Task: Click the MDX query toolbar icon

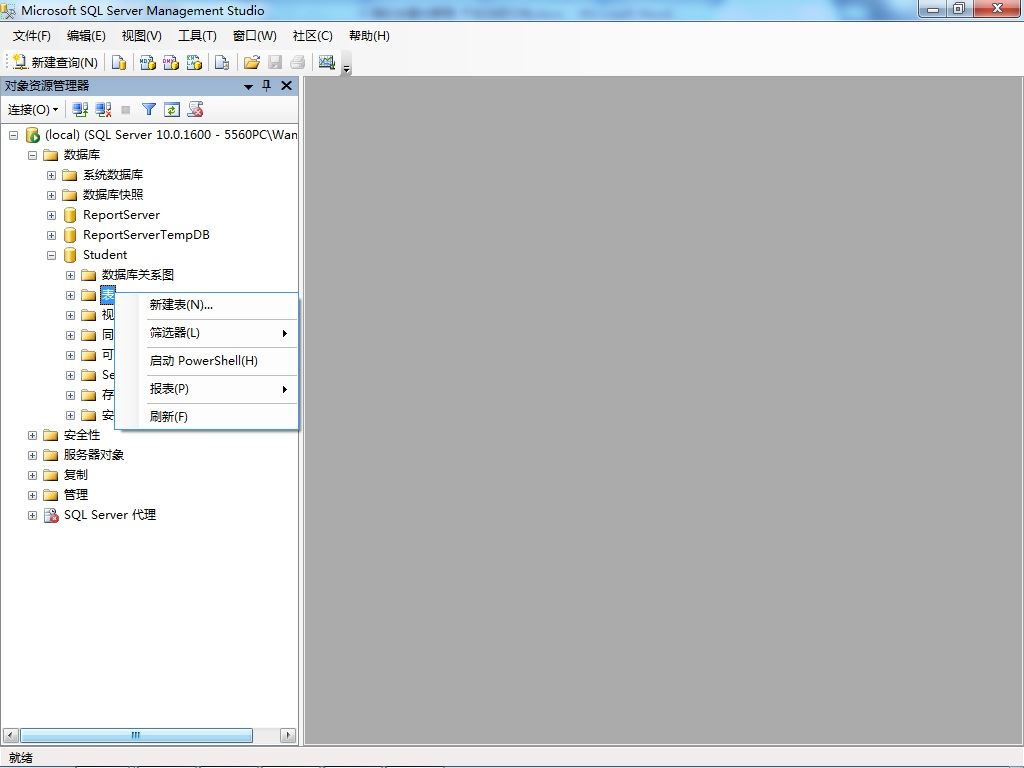Action: coord(148,62)
